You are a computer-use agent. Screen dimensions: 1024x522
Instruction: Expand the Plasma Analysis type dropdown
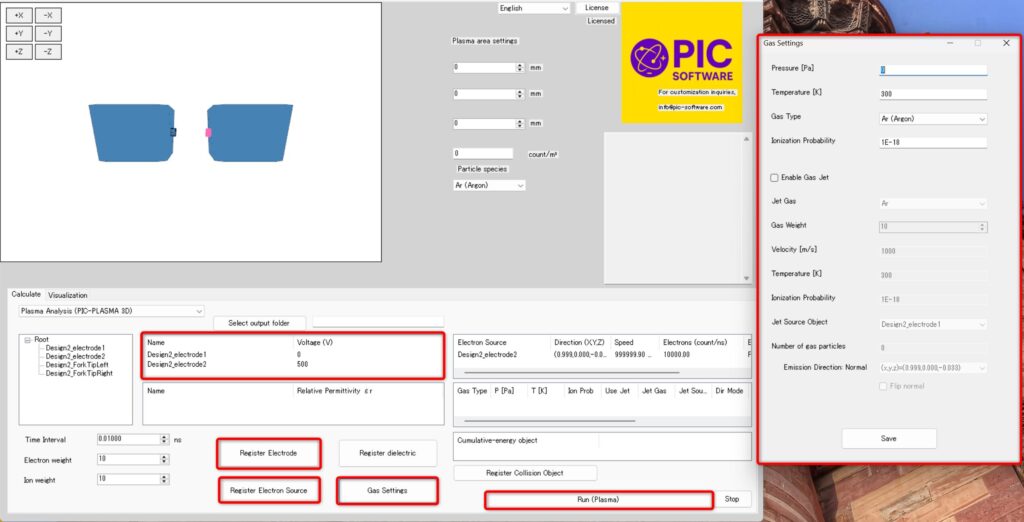click(x=111, y=311)
